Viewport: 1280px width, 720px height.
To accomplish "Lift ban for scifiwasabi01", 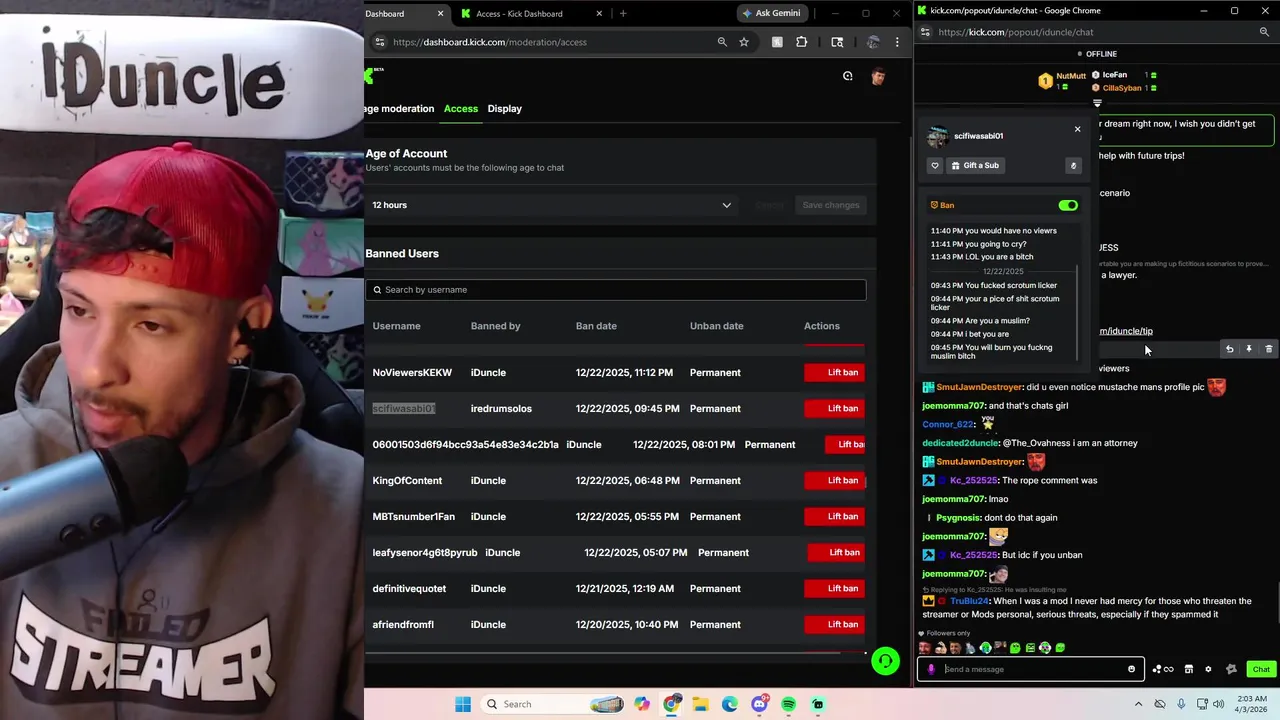I will coord(835,408).
